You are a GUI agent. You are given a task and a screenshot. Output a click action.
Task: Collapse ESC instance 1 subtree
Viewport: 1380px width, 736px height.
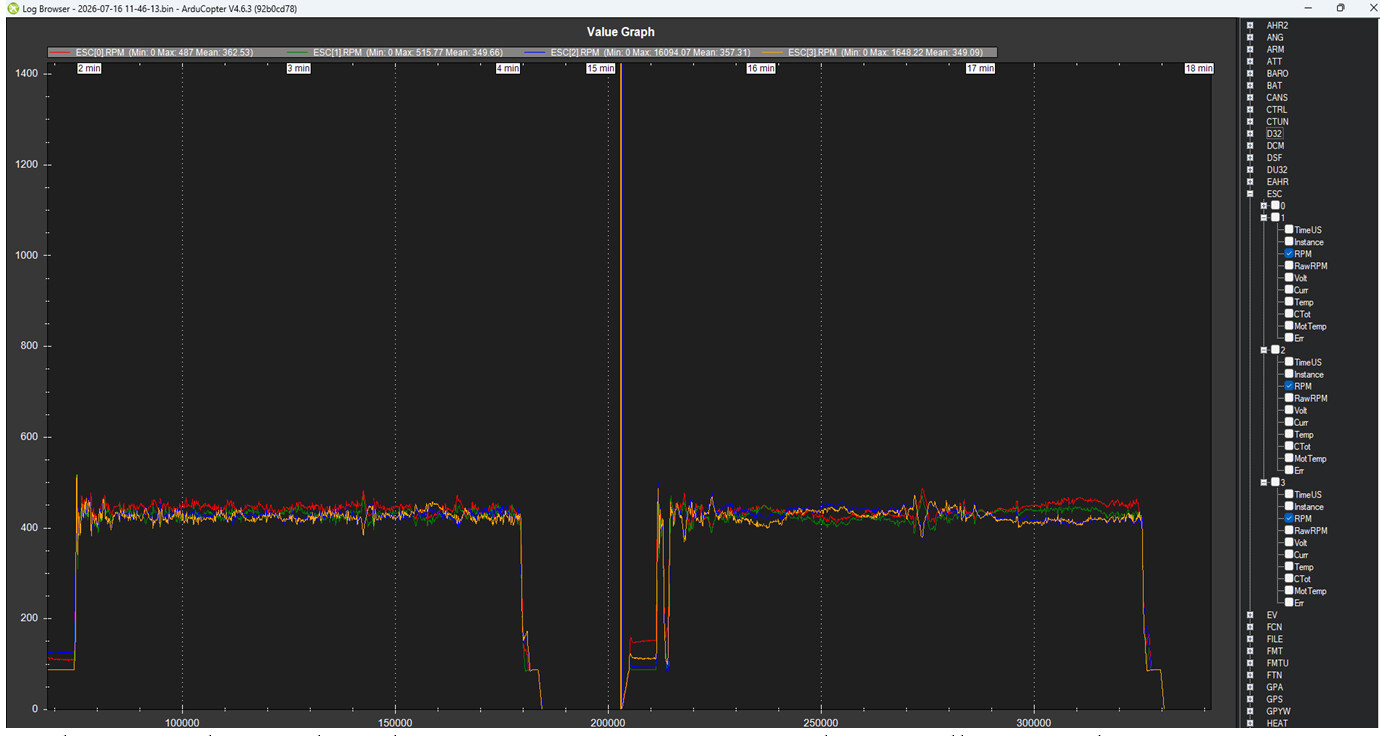(x=1264, y=218)
